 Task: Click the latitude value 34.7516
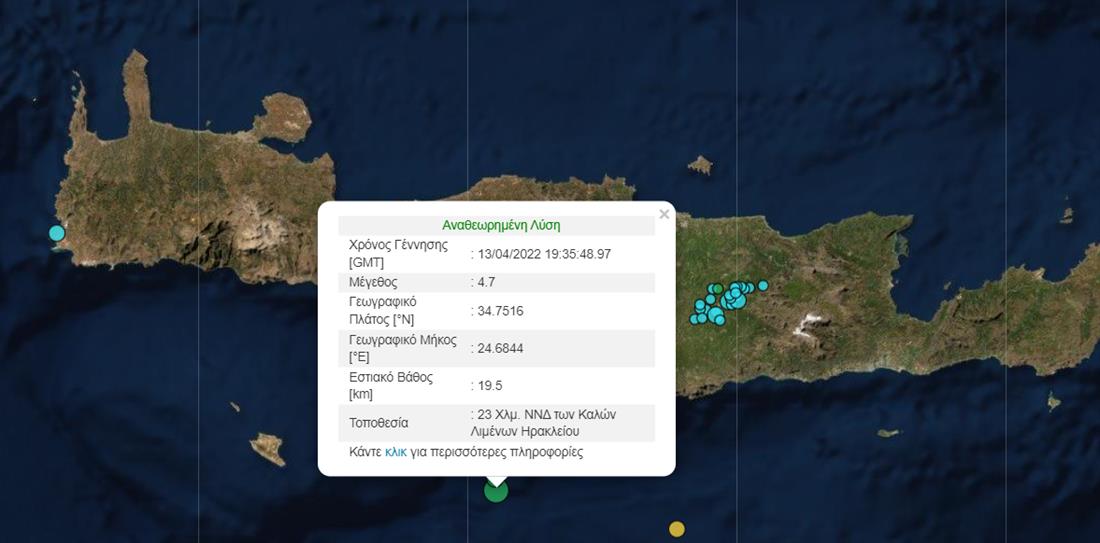point(500,311)
